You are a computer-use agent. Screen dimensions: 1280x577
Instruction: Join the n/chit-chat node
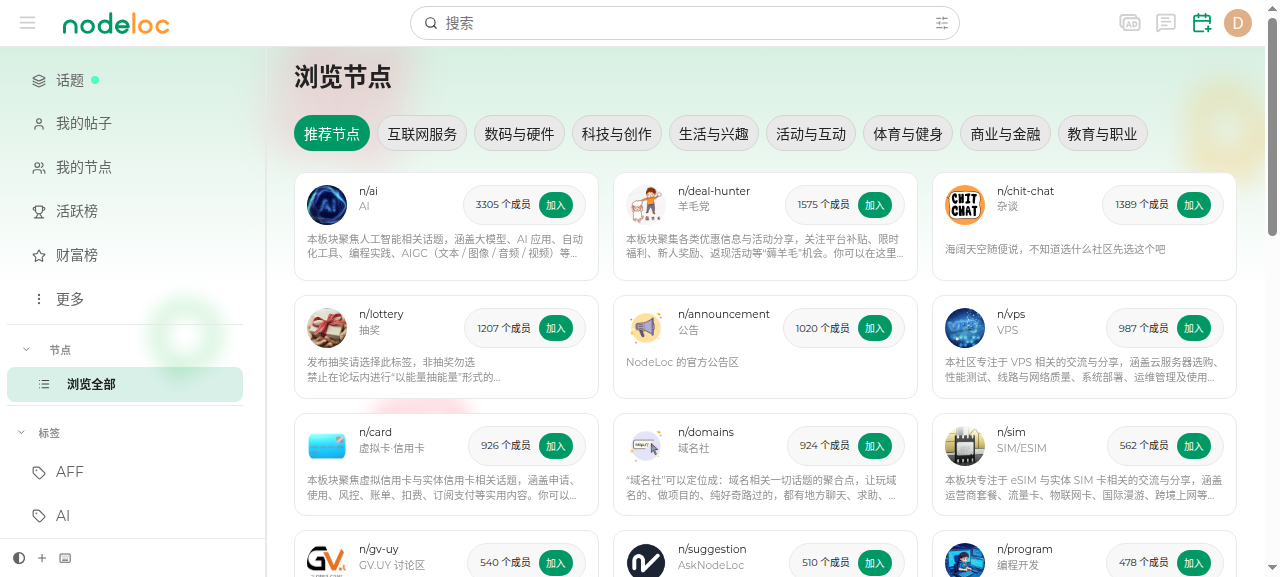[x=1194, y=205]
